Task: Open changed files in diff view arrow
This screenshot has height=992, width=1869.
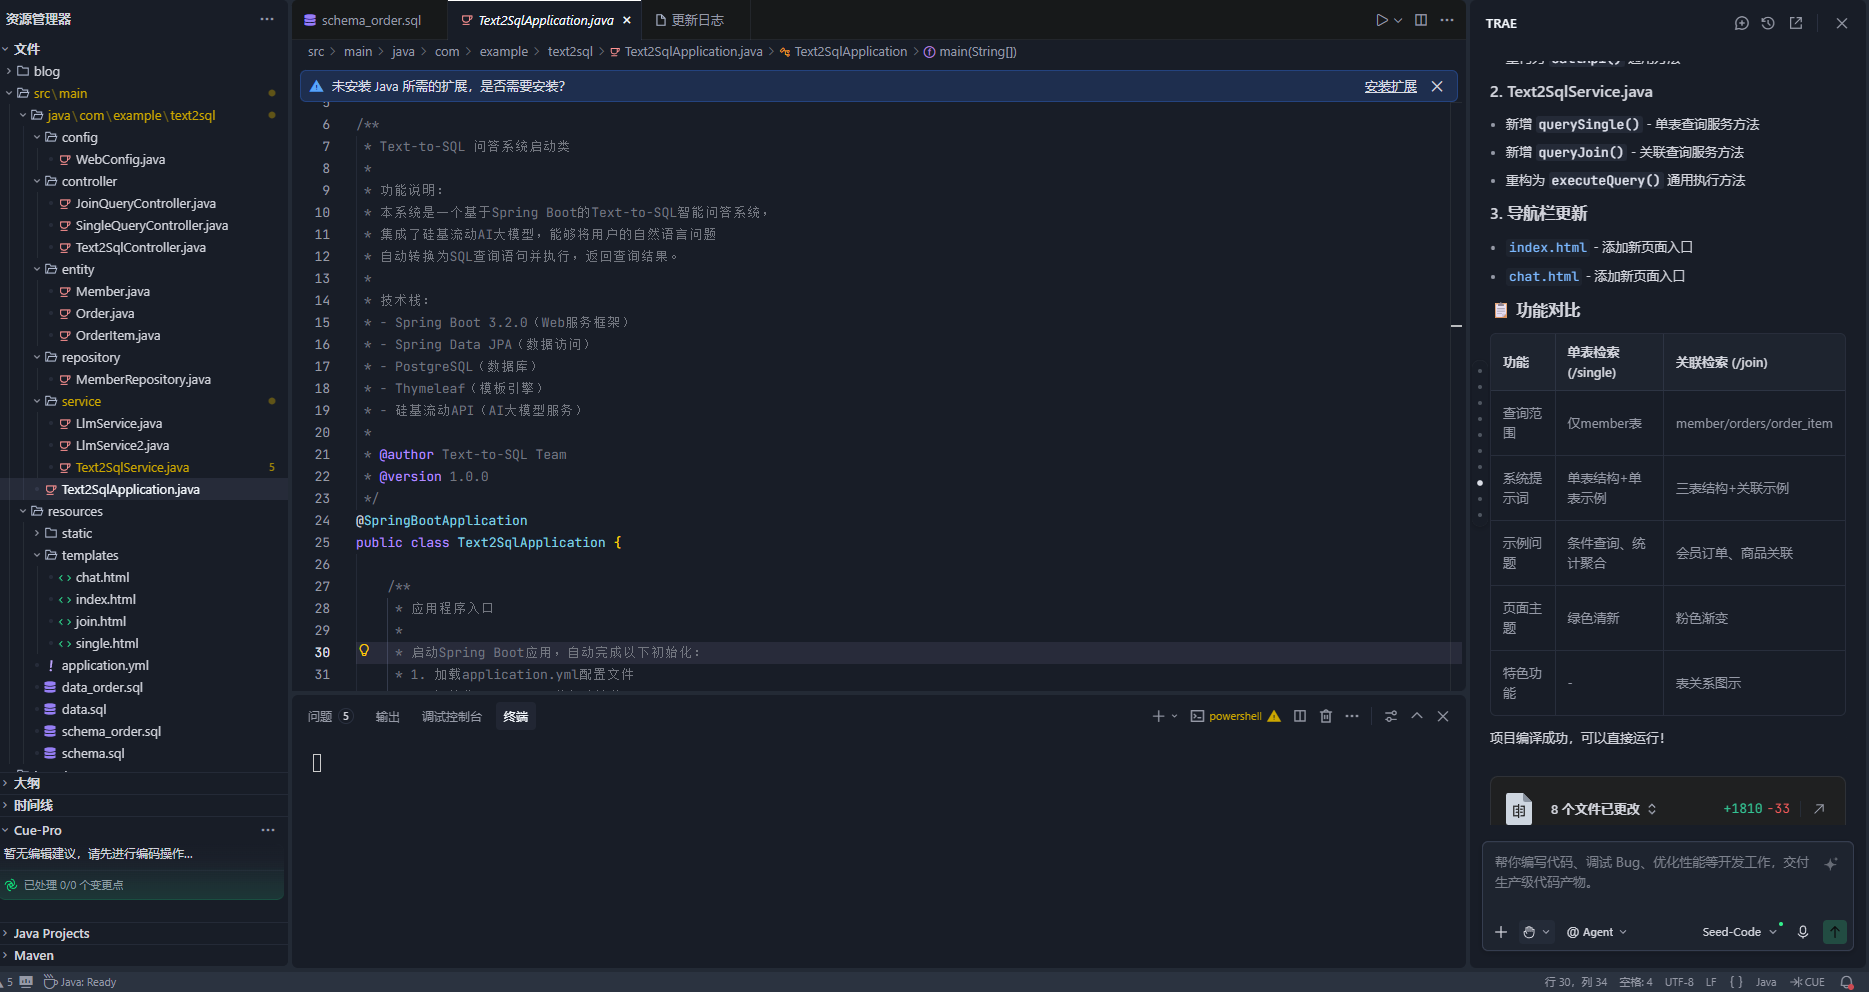Action: 1819,809
